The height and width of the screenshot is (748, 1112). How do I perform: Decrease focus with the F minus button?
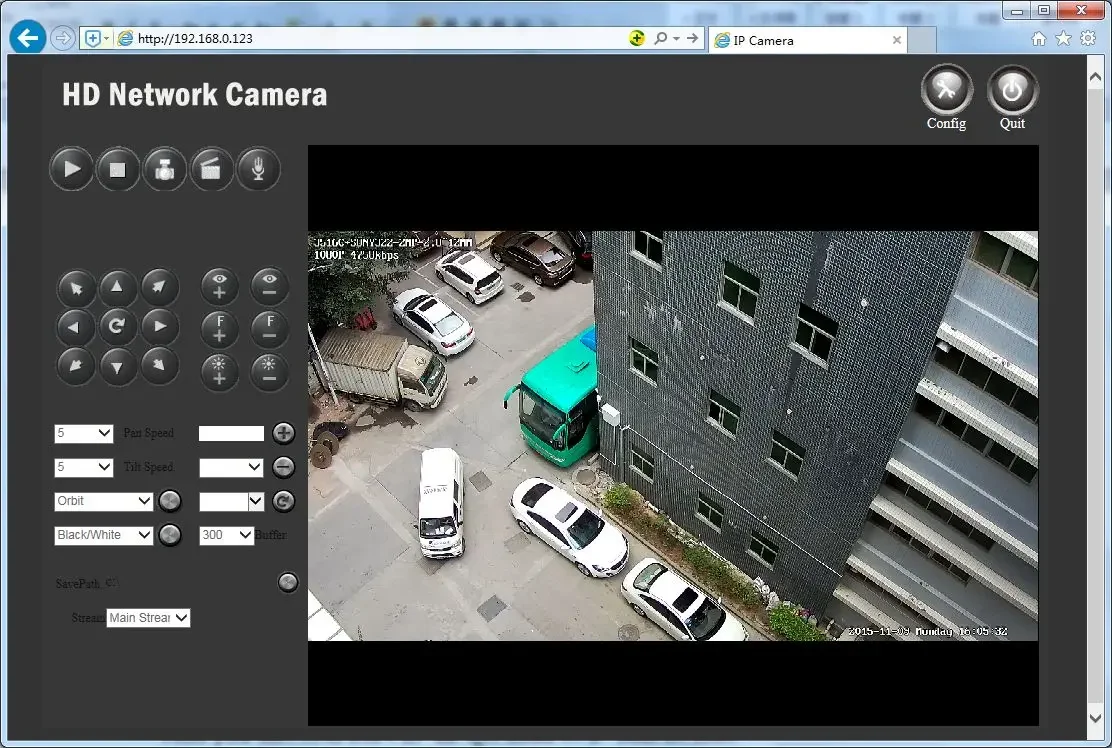pyautogui.click(x=269, y=329)
